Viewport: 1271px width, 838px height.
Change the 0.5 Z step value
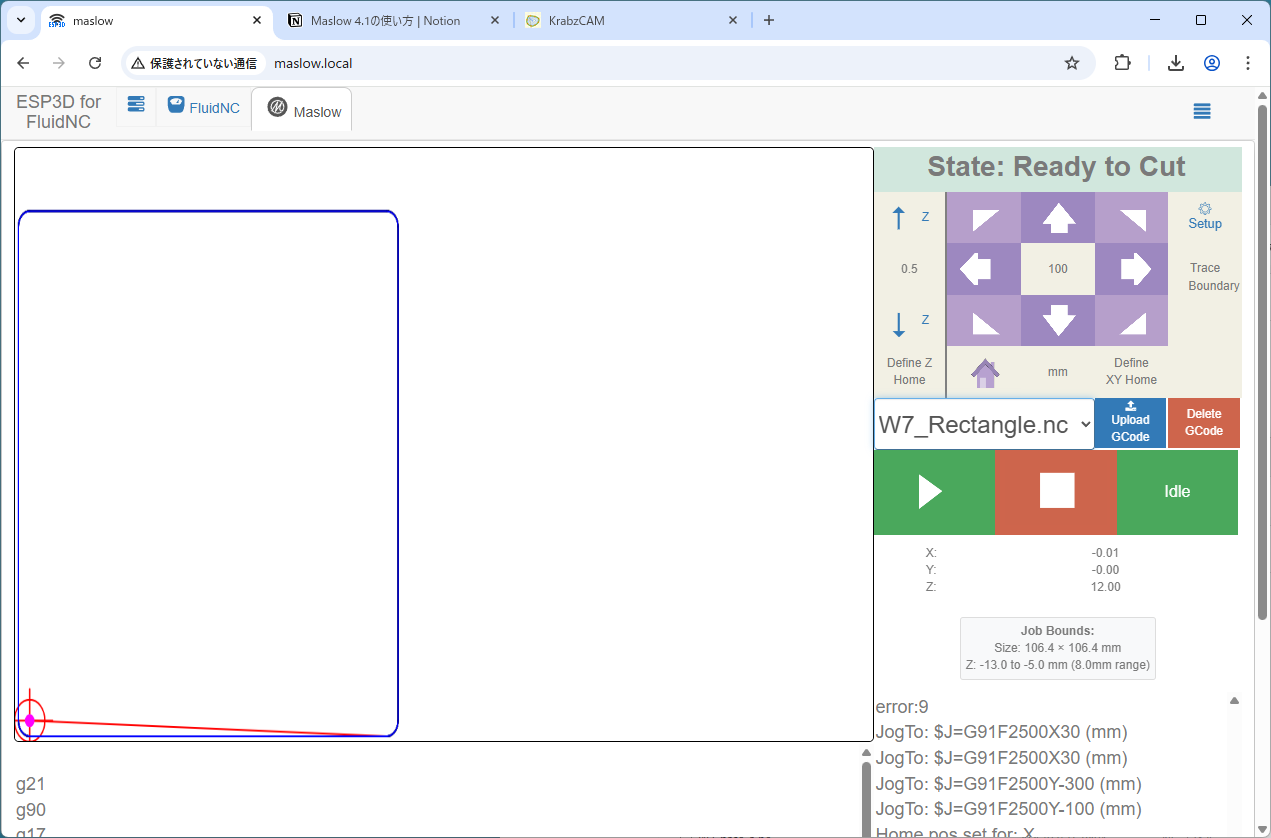(x=909, y=269)
